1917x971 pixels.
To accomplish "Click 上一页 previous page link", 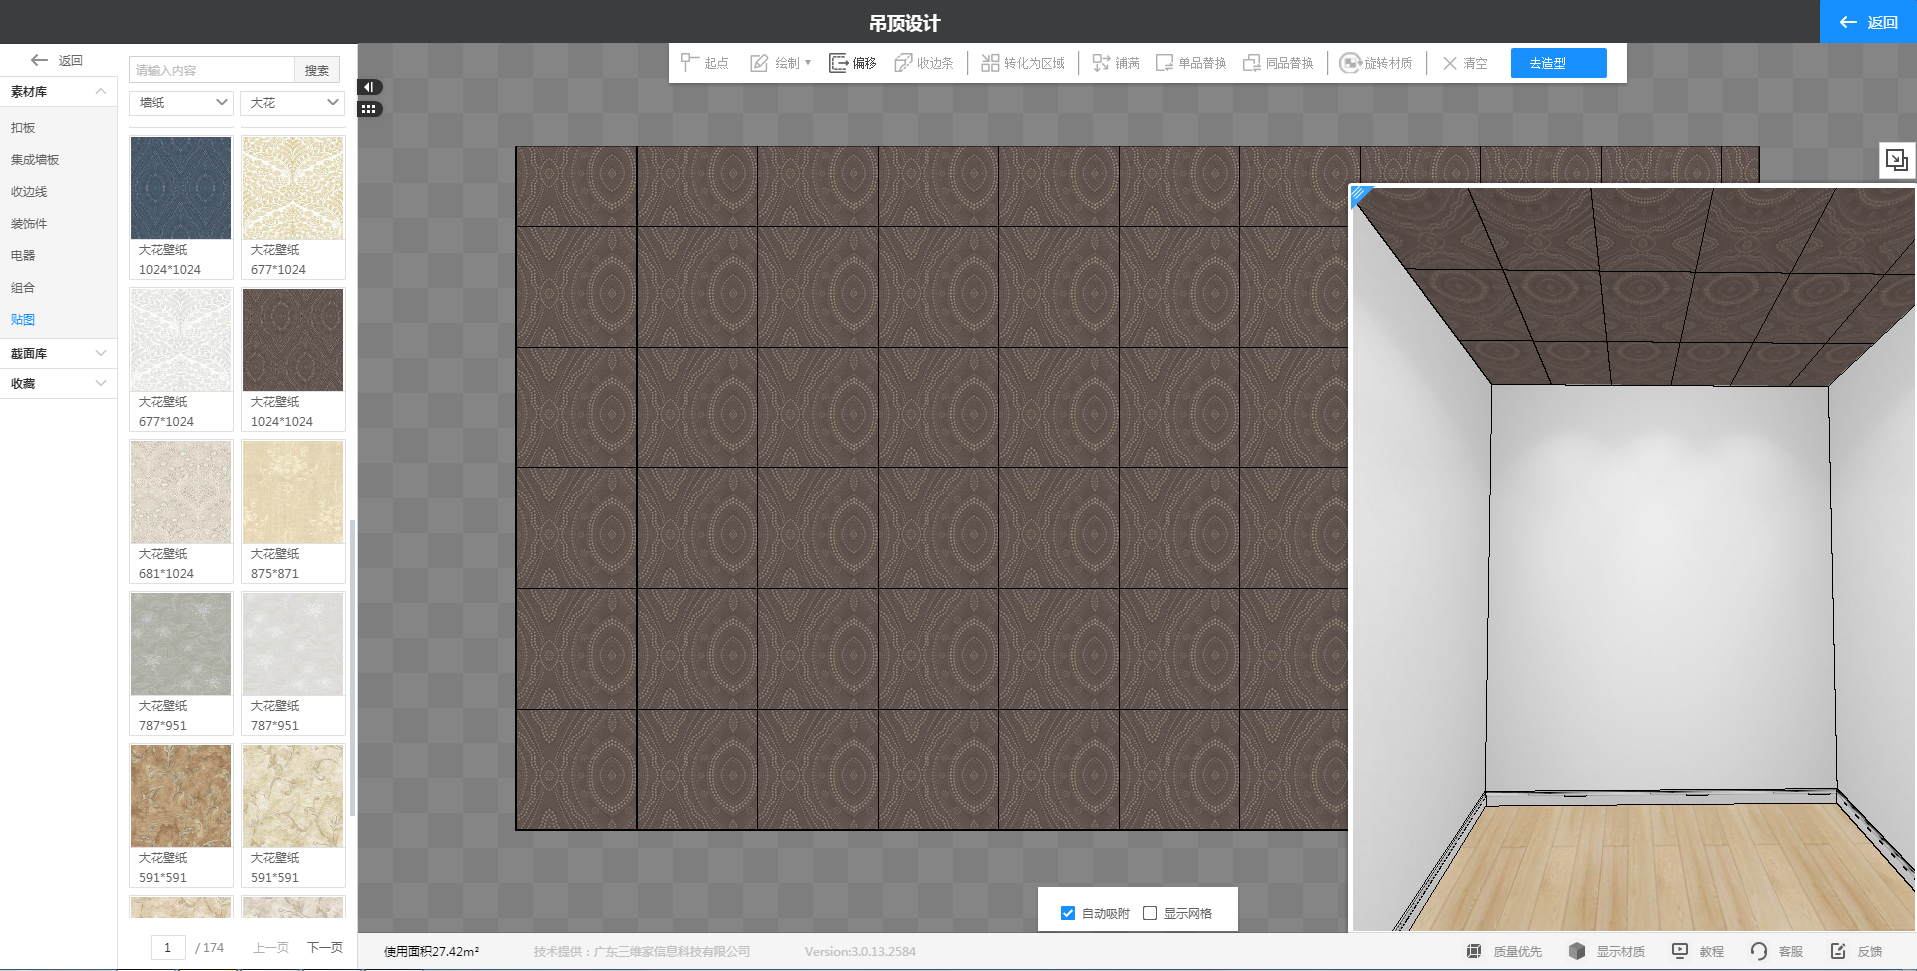I will pos(271,947).
